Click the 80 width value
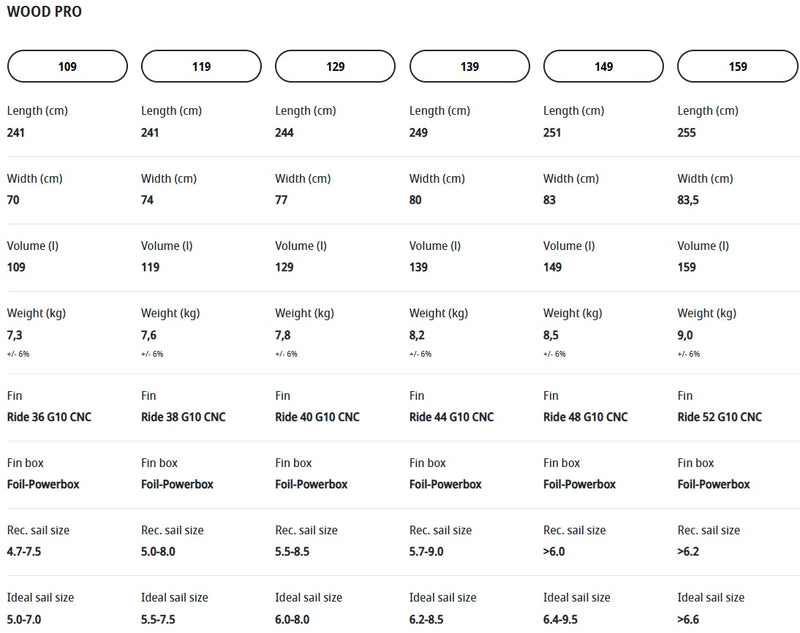Viewport: 800px width, 633px height. pos(416,200)
